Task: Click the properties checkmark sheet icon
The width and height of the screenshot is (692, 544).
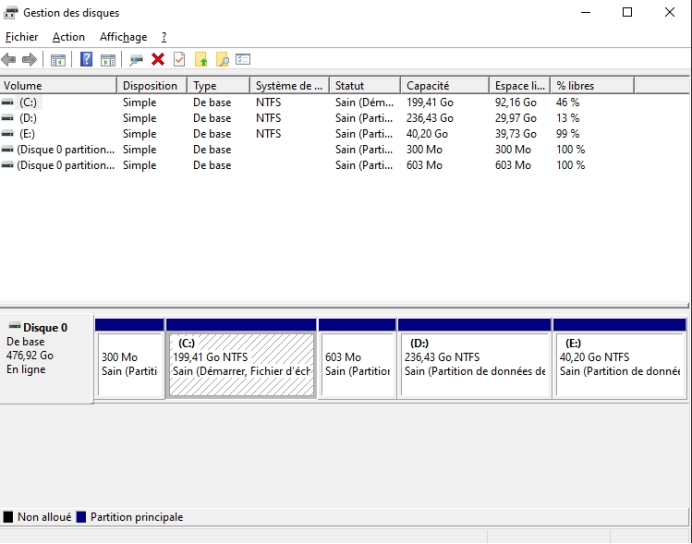Action: tap(179, 60)
